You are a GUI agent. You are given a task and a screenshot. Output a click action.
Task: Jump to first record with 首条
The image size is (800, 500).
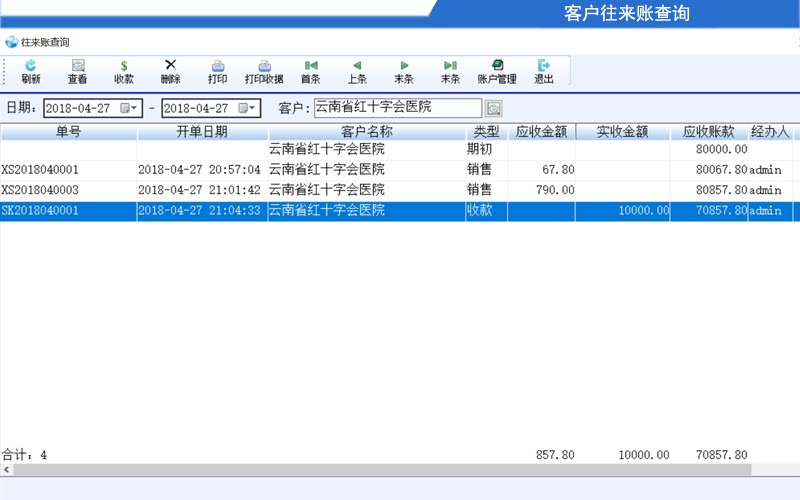(311, 71)
